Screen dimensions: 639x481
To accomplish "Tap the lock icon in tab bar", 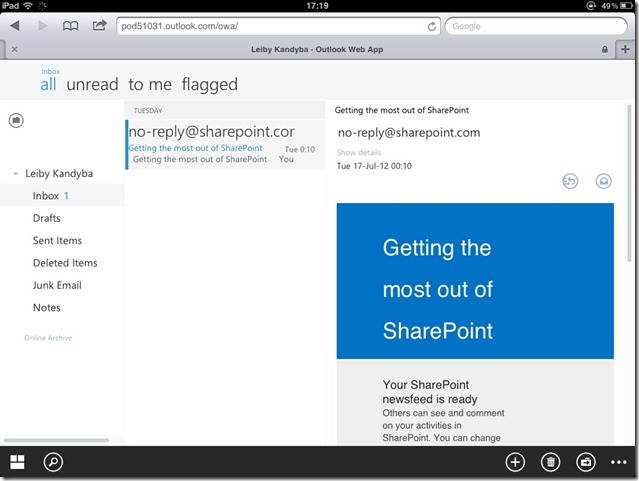I will [x=605, y=49].
